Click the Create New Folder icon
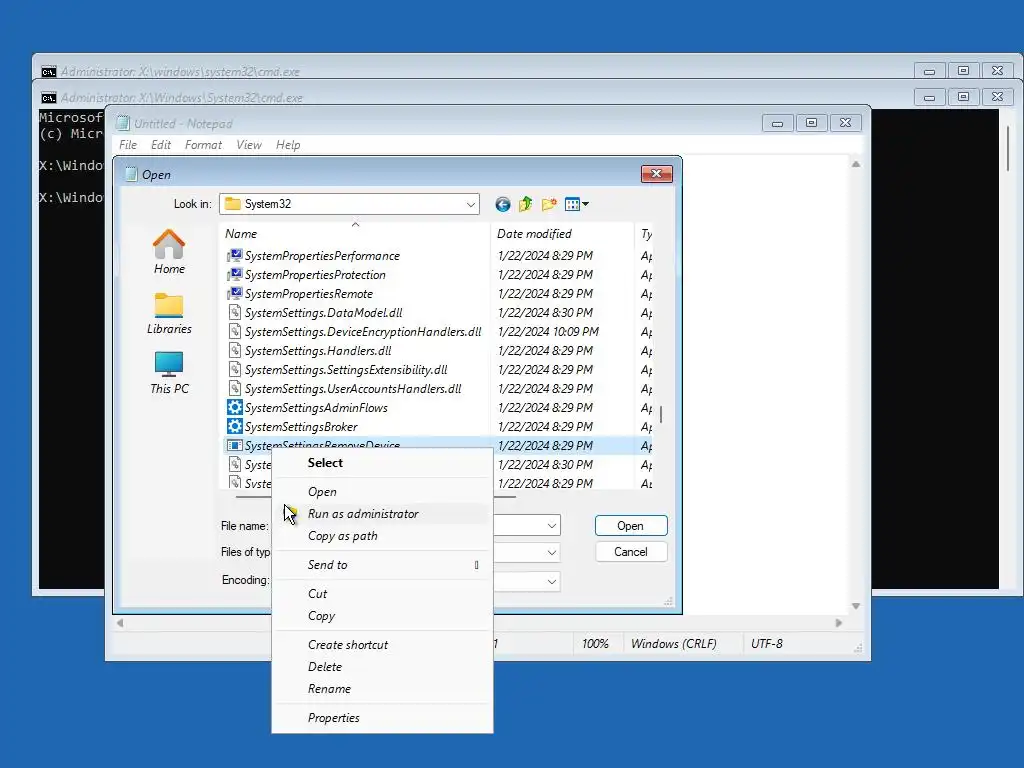Viewport: 1024px width, 768px height. click(x=549, y=204)
